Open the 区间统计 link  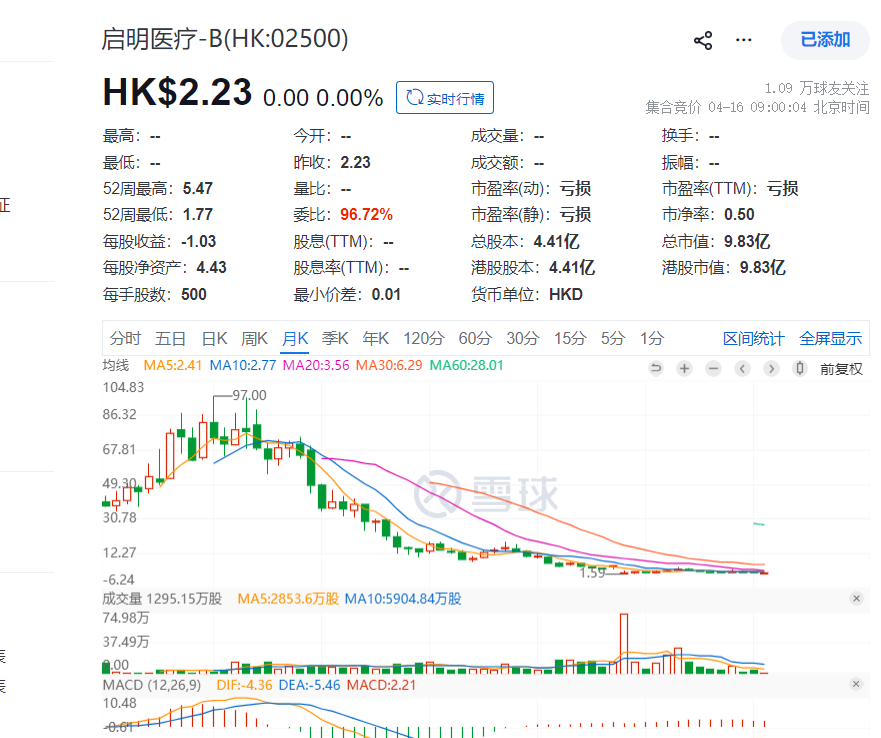[754, 338]
